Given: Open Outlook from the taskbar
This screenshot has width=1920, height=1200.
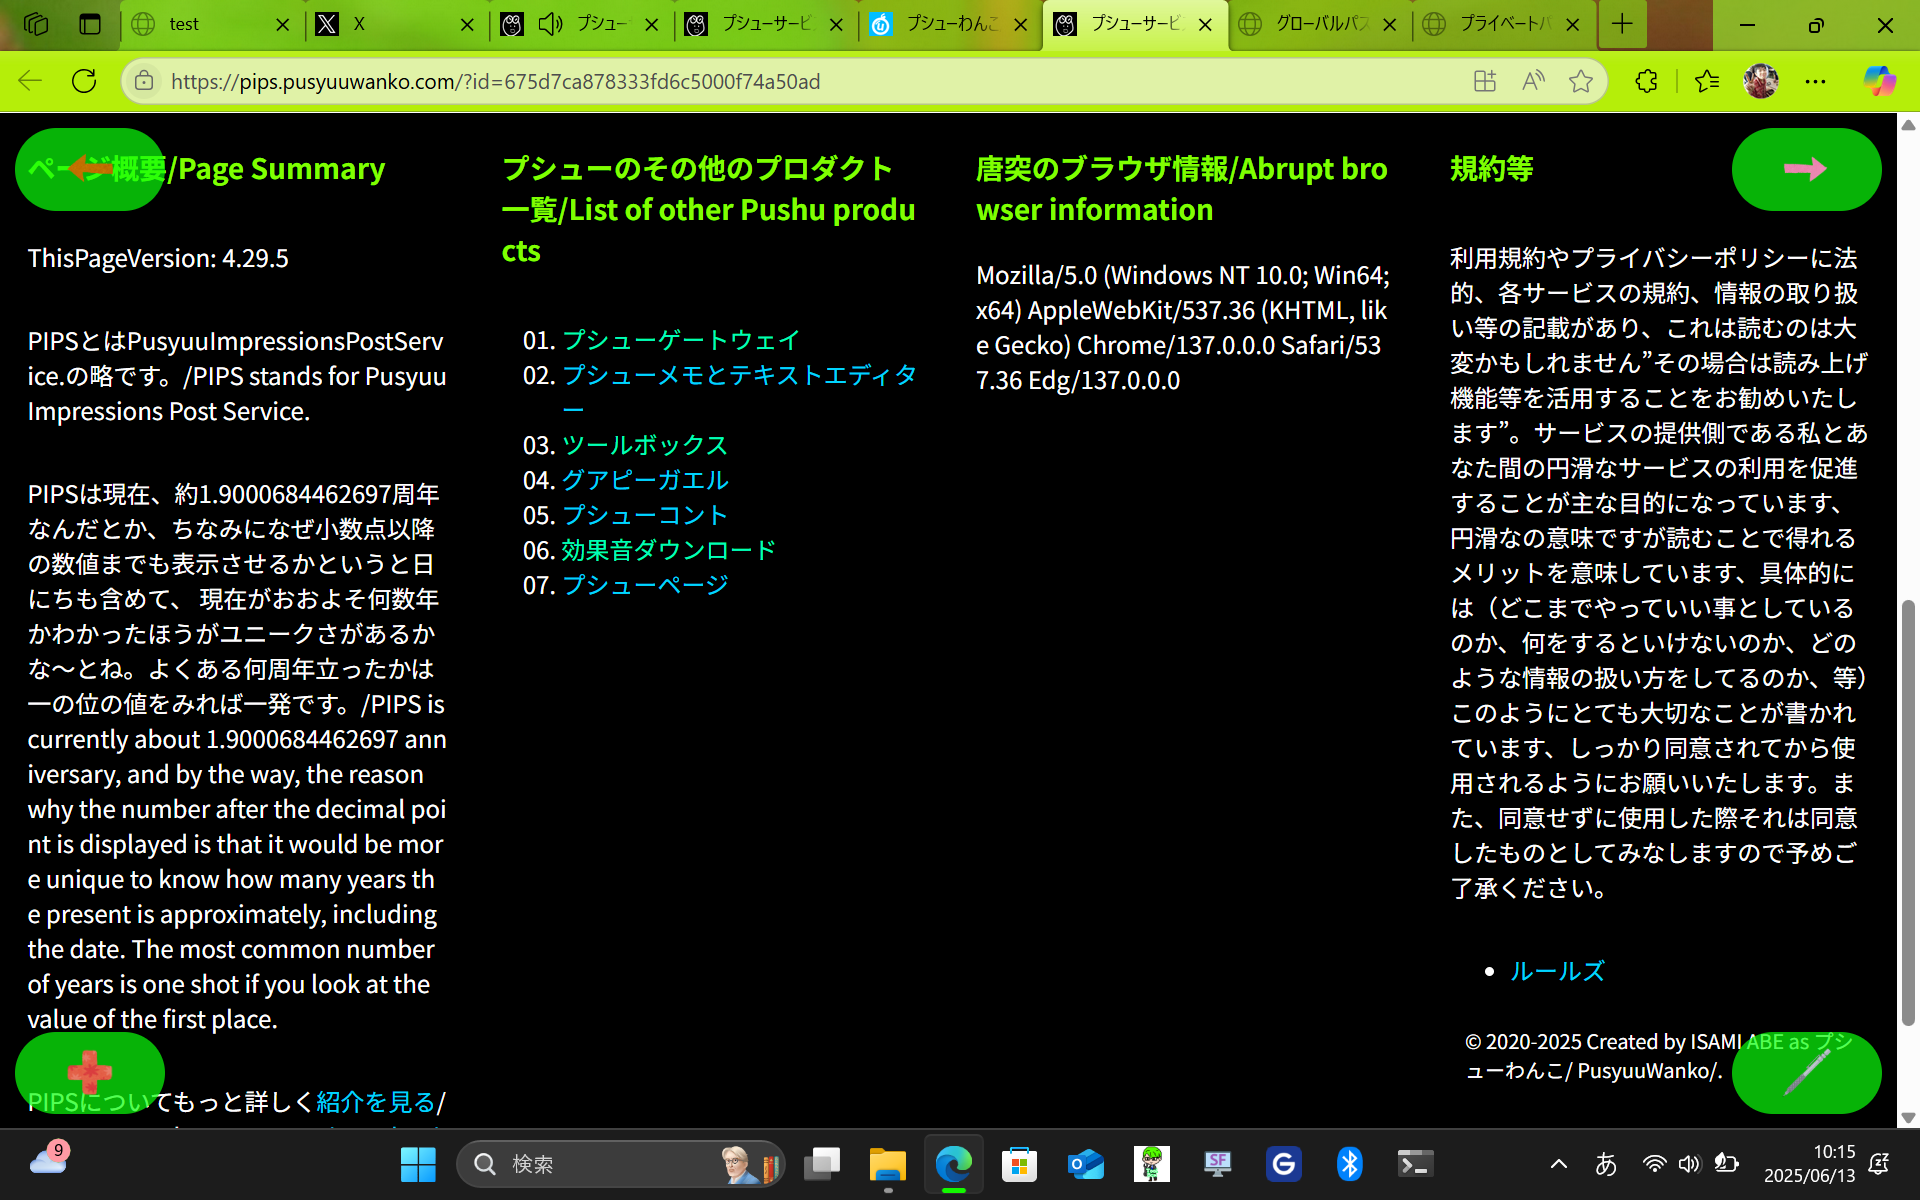Looking at the screenshot, I should 1085,1164.
